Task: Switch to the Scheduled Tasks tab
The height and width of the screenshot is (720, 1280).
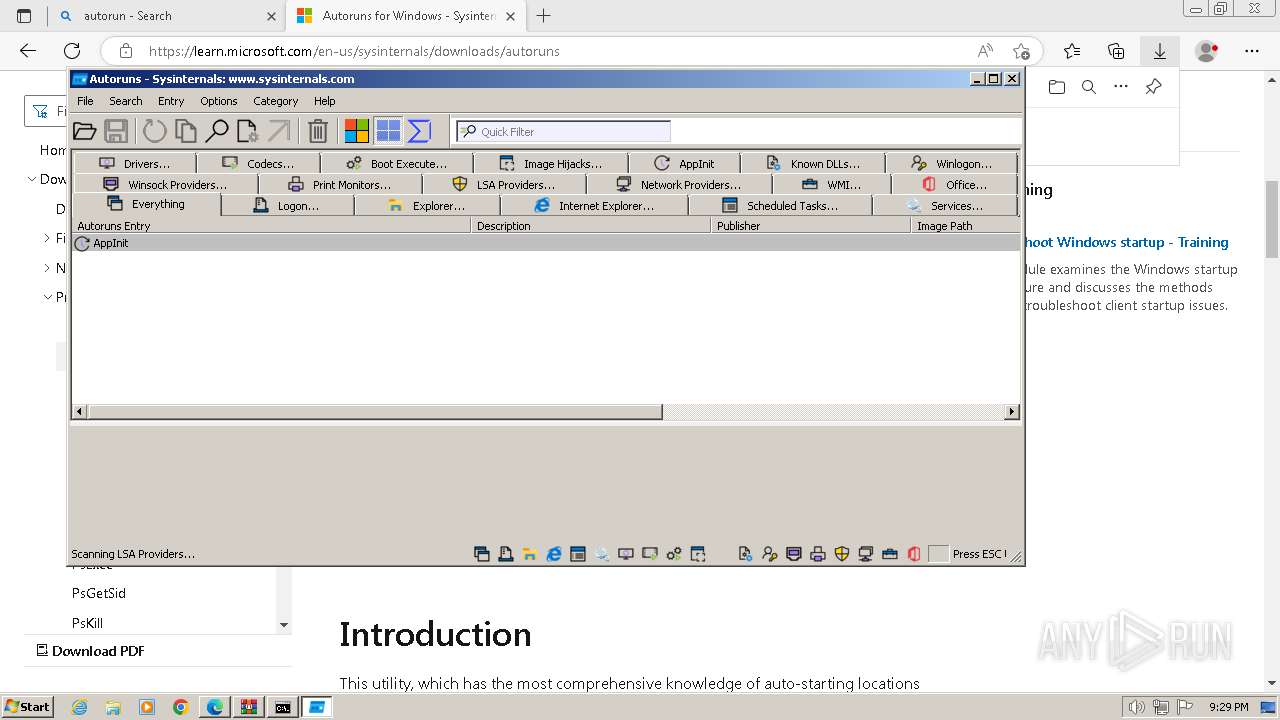Action: coord(780,205)
